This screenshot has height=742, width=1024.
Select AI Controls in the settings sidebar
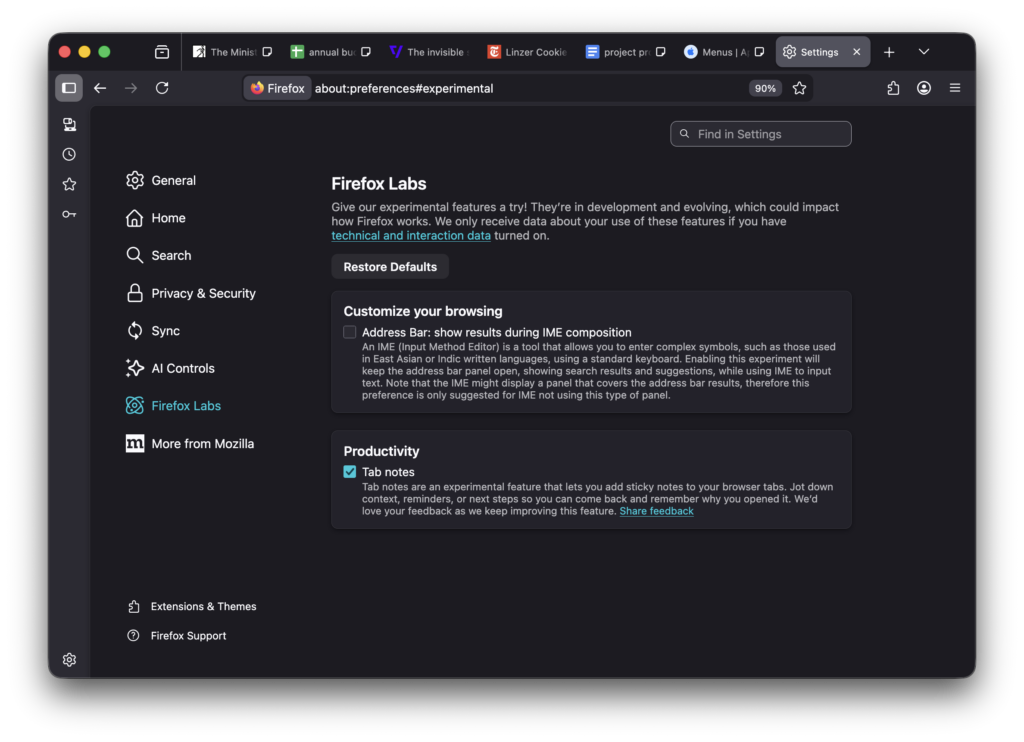coord(182,368)
